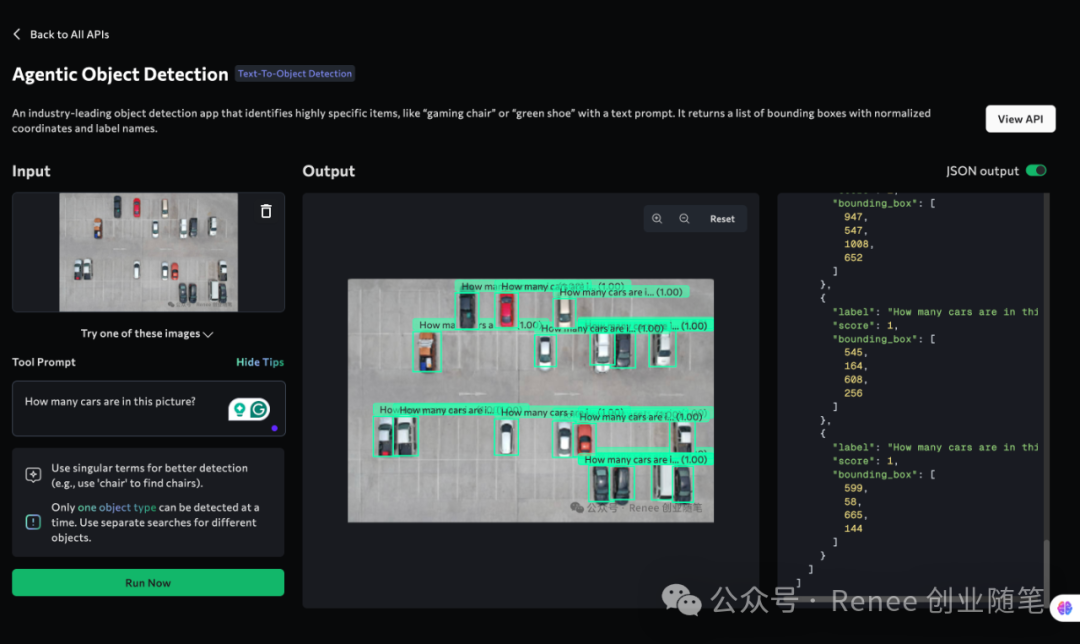This screenshot has width=1080, height=644.
Task: Click the back arrow next to Back to All APIs
Action: click(17, 34)
